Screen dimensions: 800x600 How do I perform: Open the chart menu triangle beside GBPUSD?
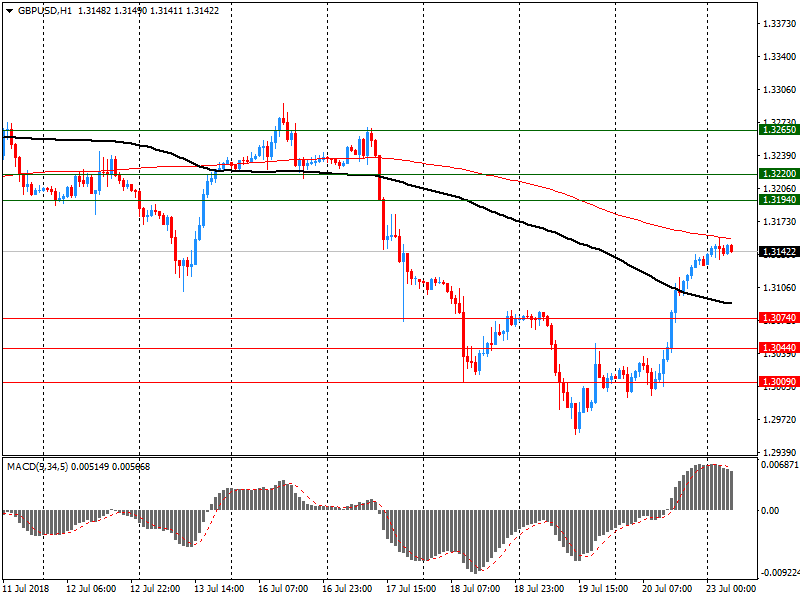click(10, 11)
